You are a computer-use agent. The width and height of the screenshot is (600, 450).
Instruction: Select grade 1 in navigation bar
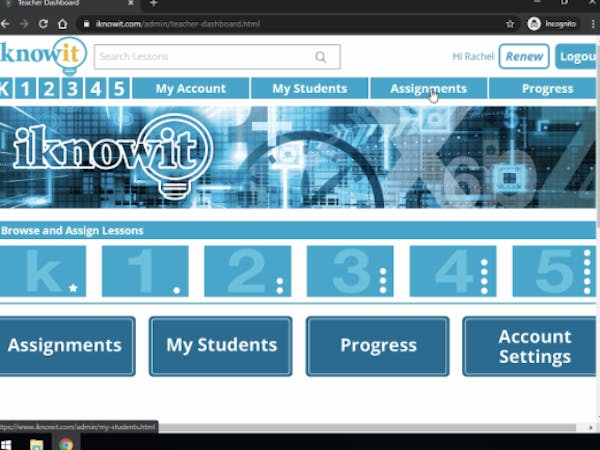(x=26, y=88)
